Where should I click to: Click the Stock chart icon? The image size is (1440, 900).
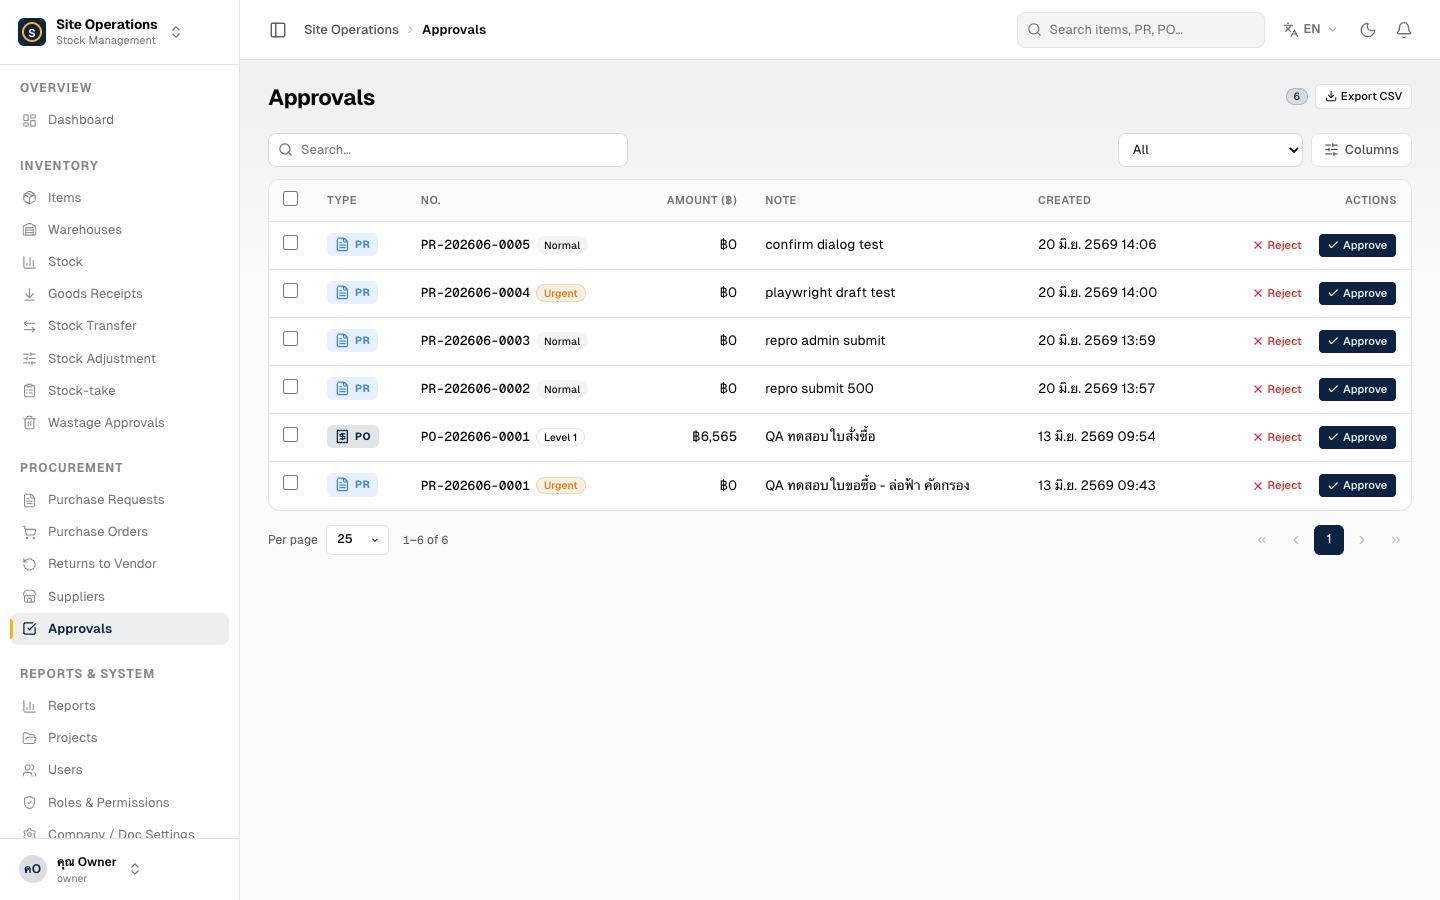tap(30, 262)
